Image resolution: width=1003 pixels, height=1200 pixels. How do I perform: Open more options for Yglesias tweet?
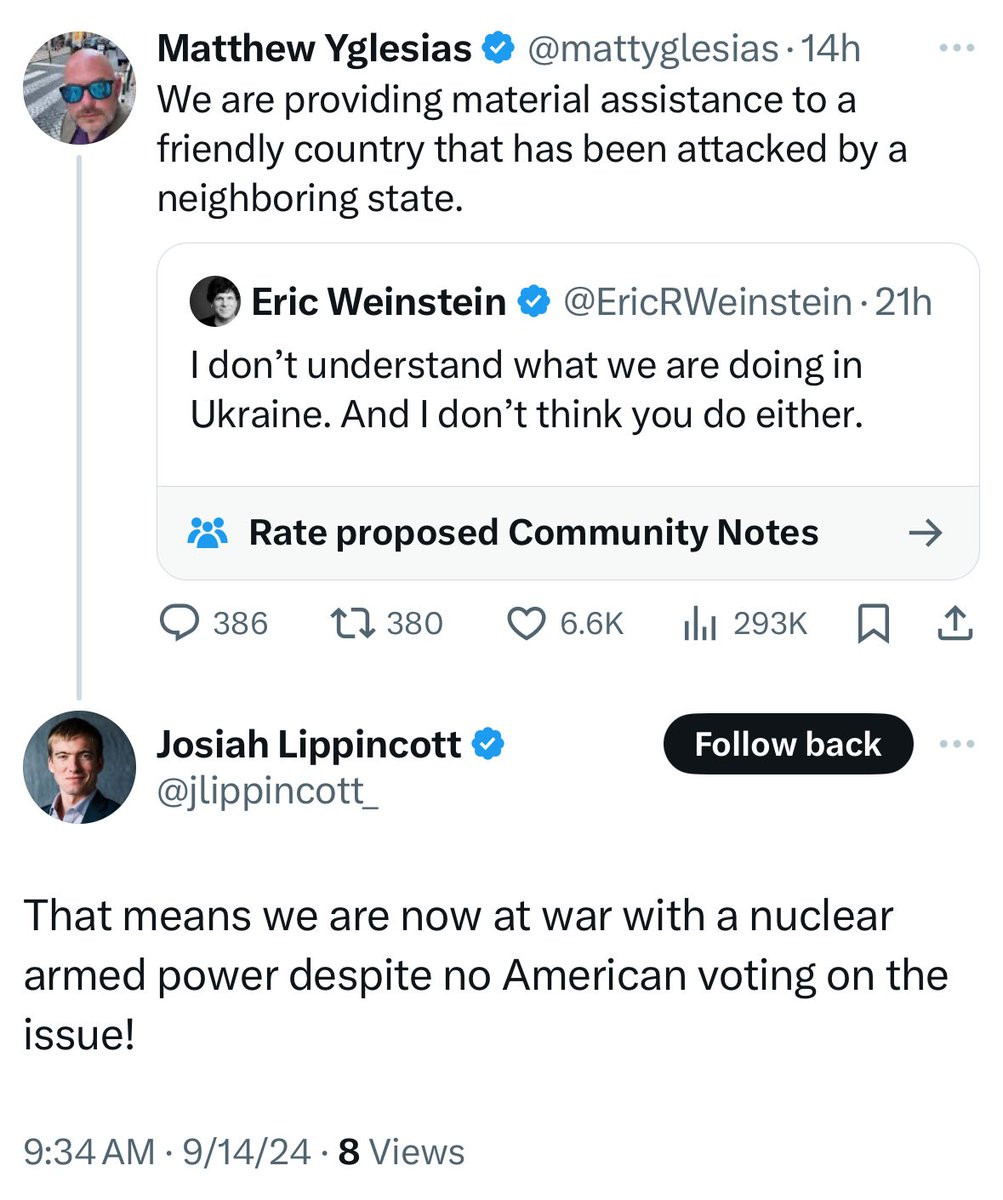pos(957,49)
